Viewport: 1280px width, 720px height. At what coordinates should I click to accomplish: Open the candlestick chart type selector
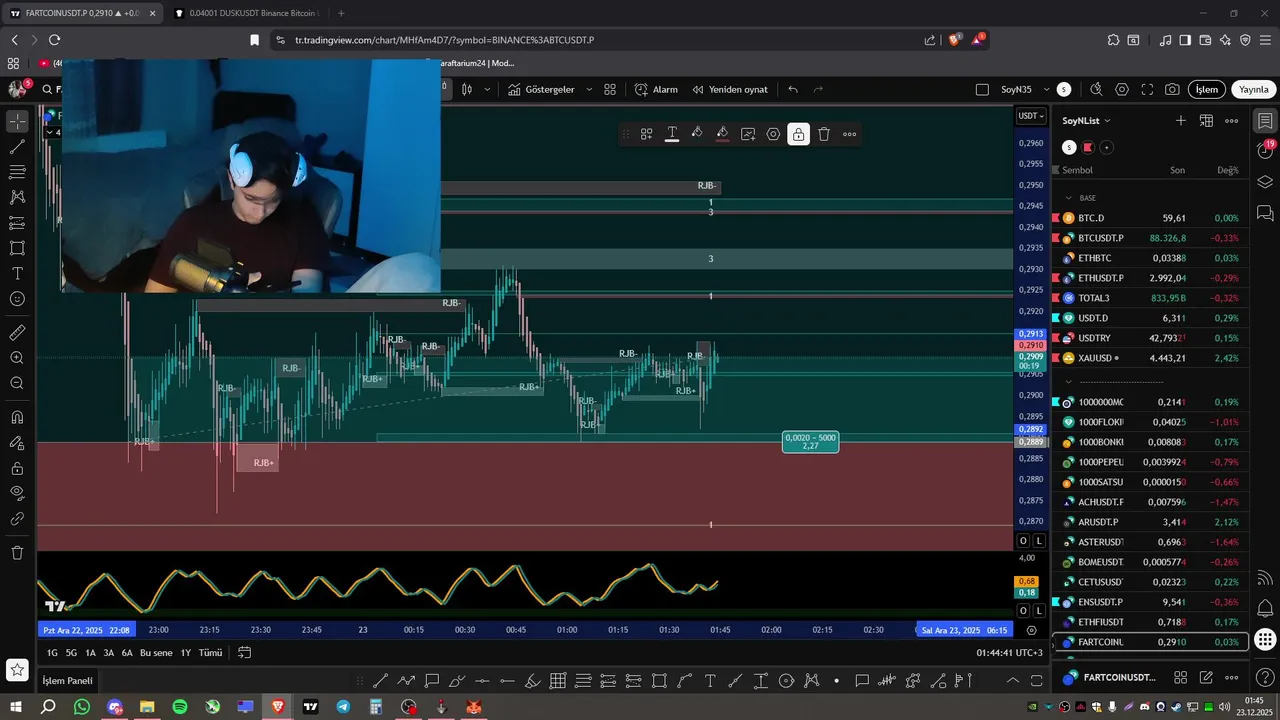tap(467, 89)
